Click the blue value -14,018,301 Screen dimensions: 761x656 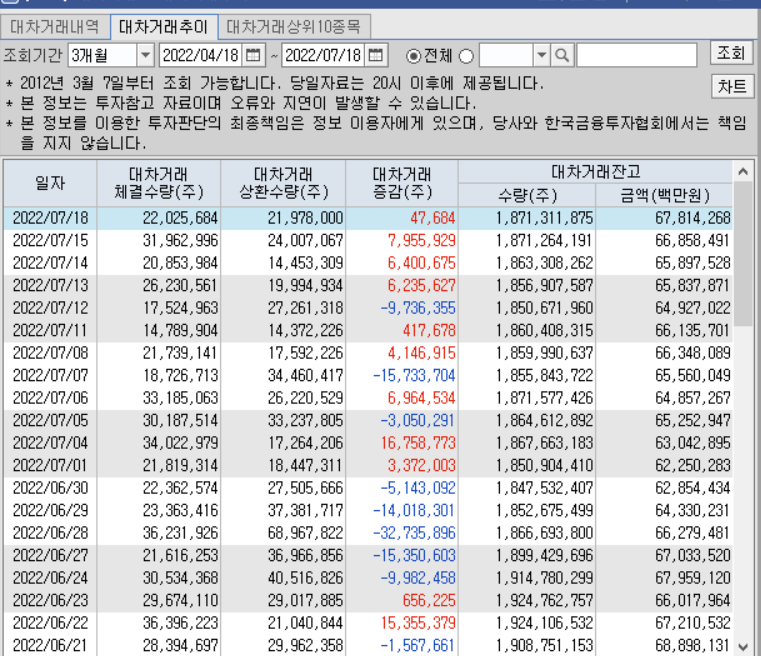414,511
